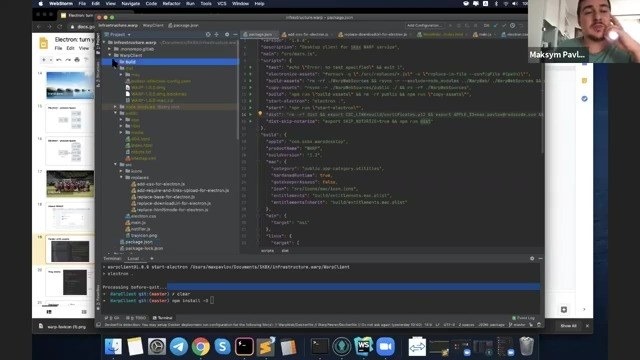The image size is (640, 360).
Task: Click the dist breadcrumb below the editor
Action: tap(285, 251)
